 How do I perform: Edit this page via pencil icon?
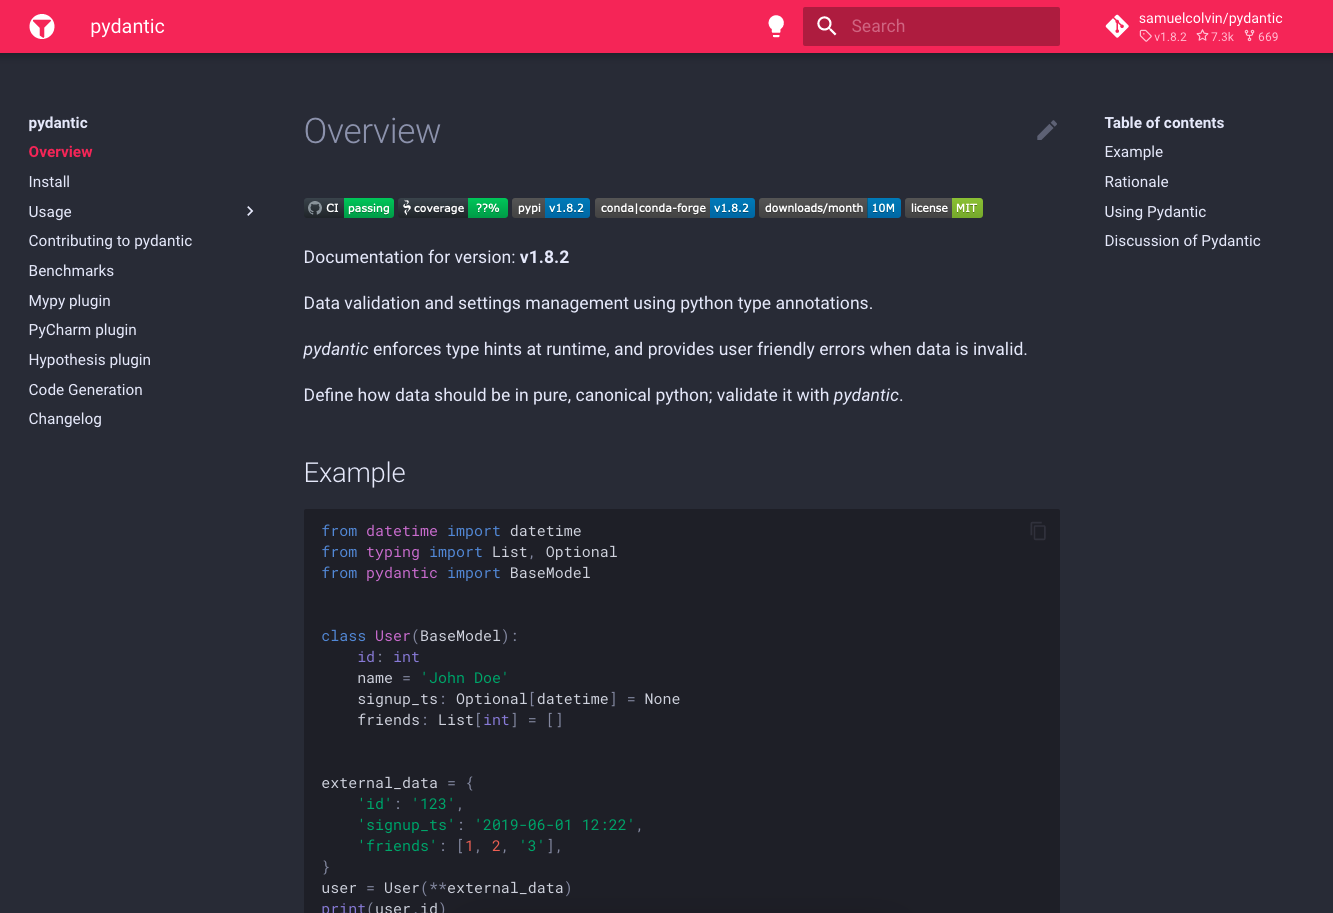click(1047, 130)
